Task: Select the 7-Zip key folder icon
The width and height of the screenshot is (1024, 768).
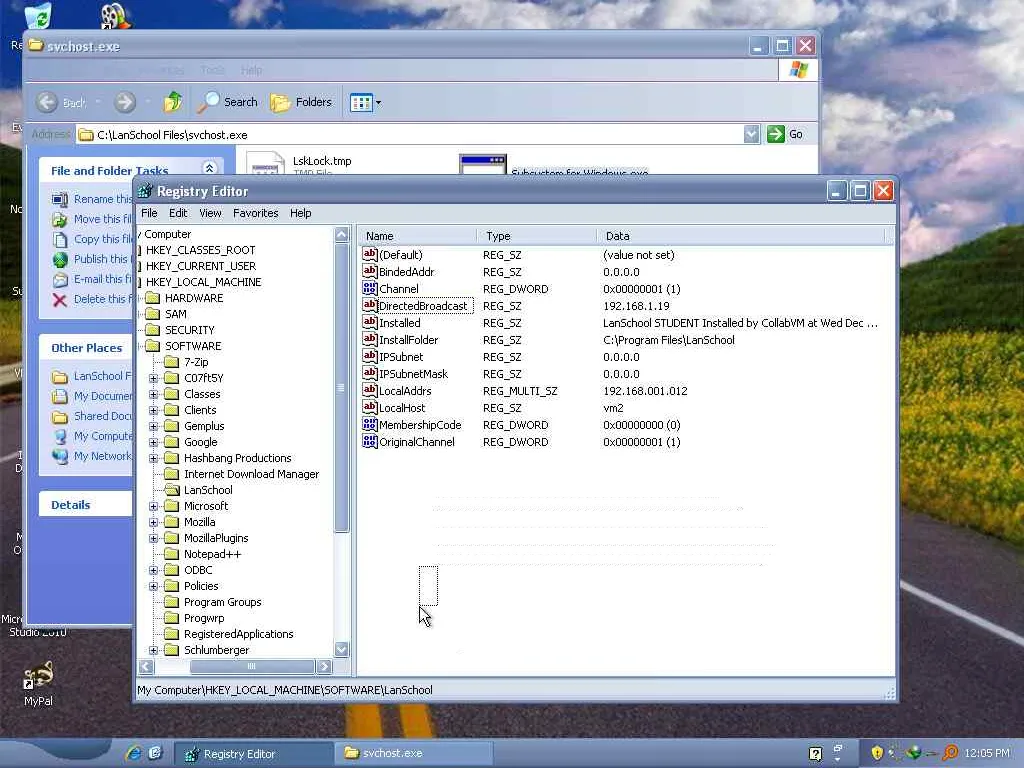Action: tap(172, 362)
